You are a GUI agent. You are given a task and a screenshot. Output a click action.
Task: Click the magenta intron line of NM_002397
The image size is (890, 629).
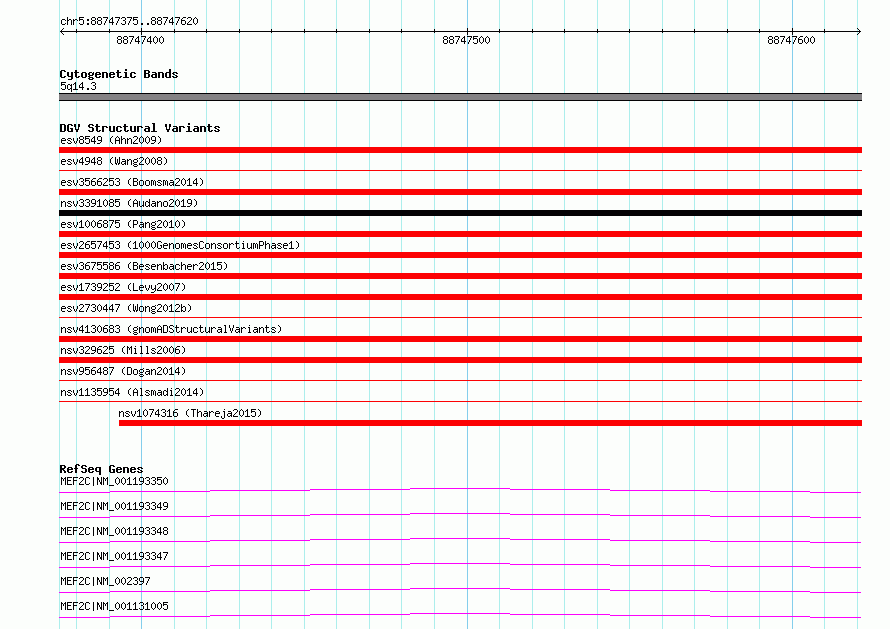[460, 590]
